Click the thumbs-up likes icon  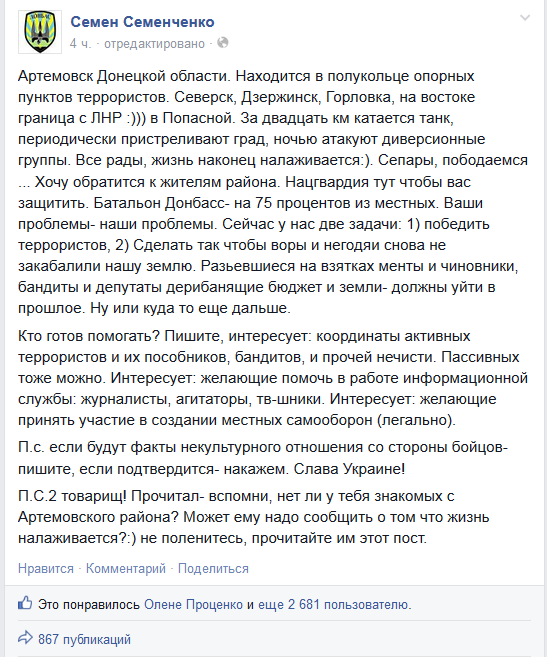tap(25, 603)
